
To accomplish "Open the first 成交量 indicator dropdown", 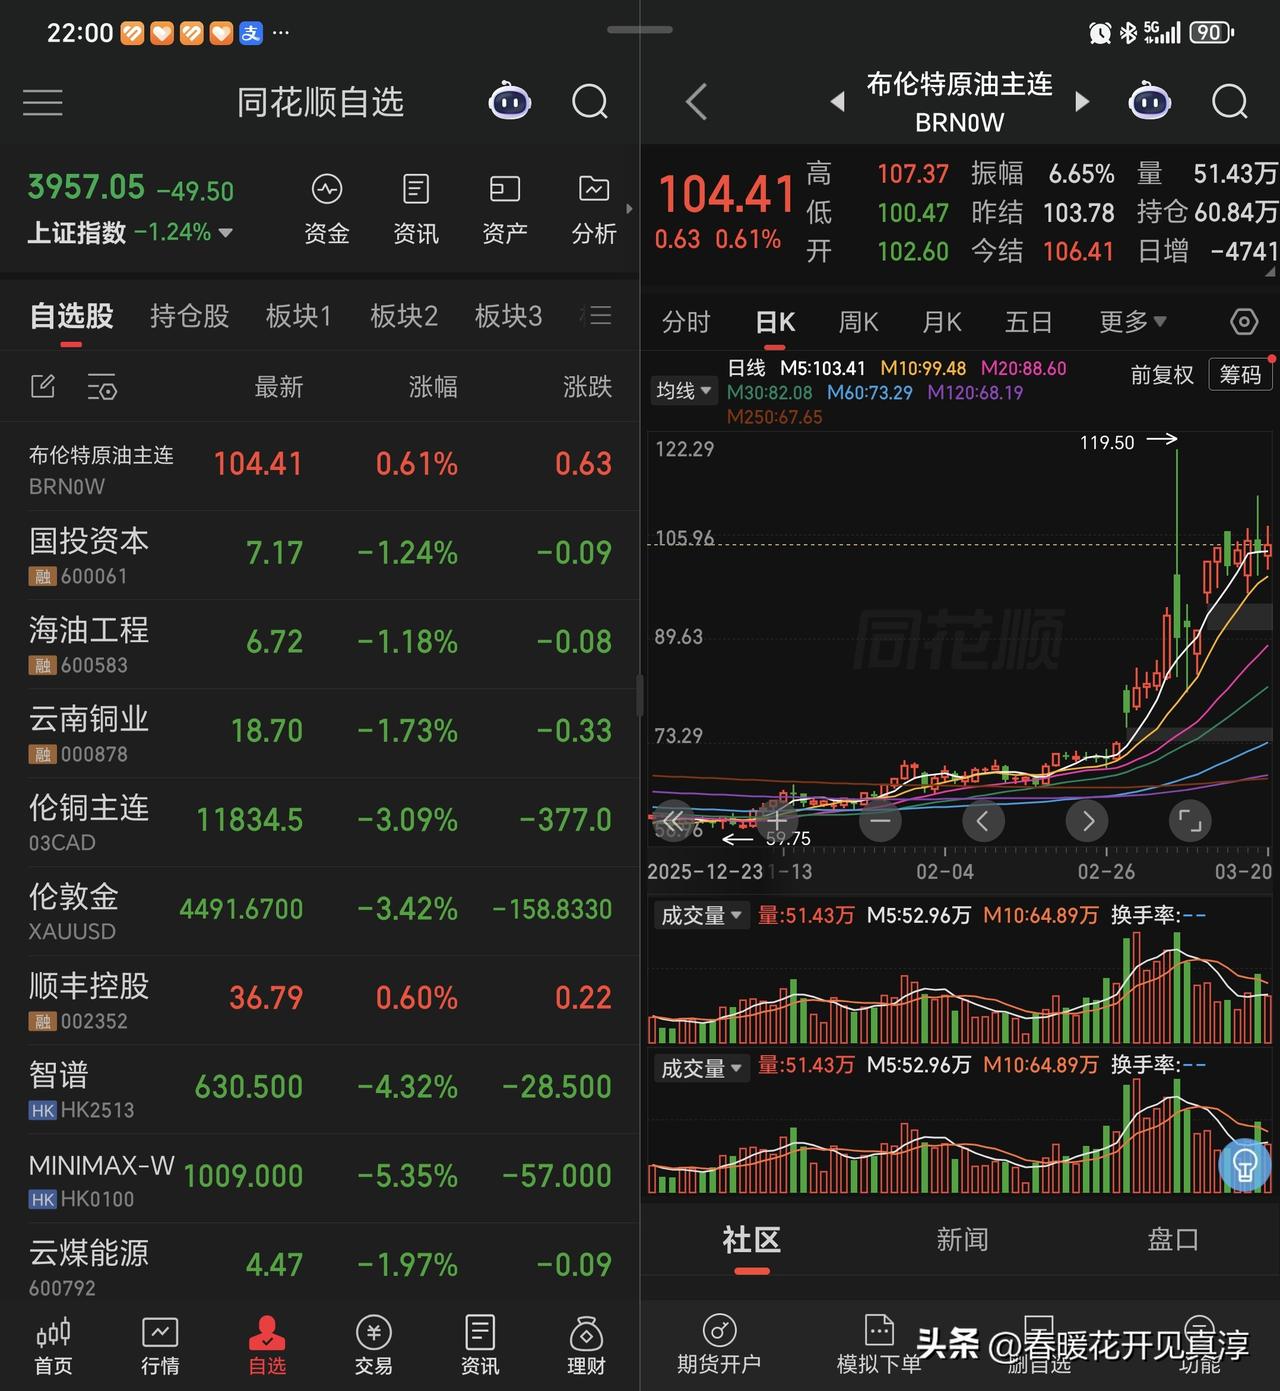I will tap(701, 915).
